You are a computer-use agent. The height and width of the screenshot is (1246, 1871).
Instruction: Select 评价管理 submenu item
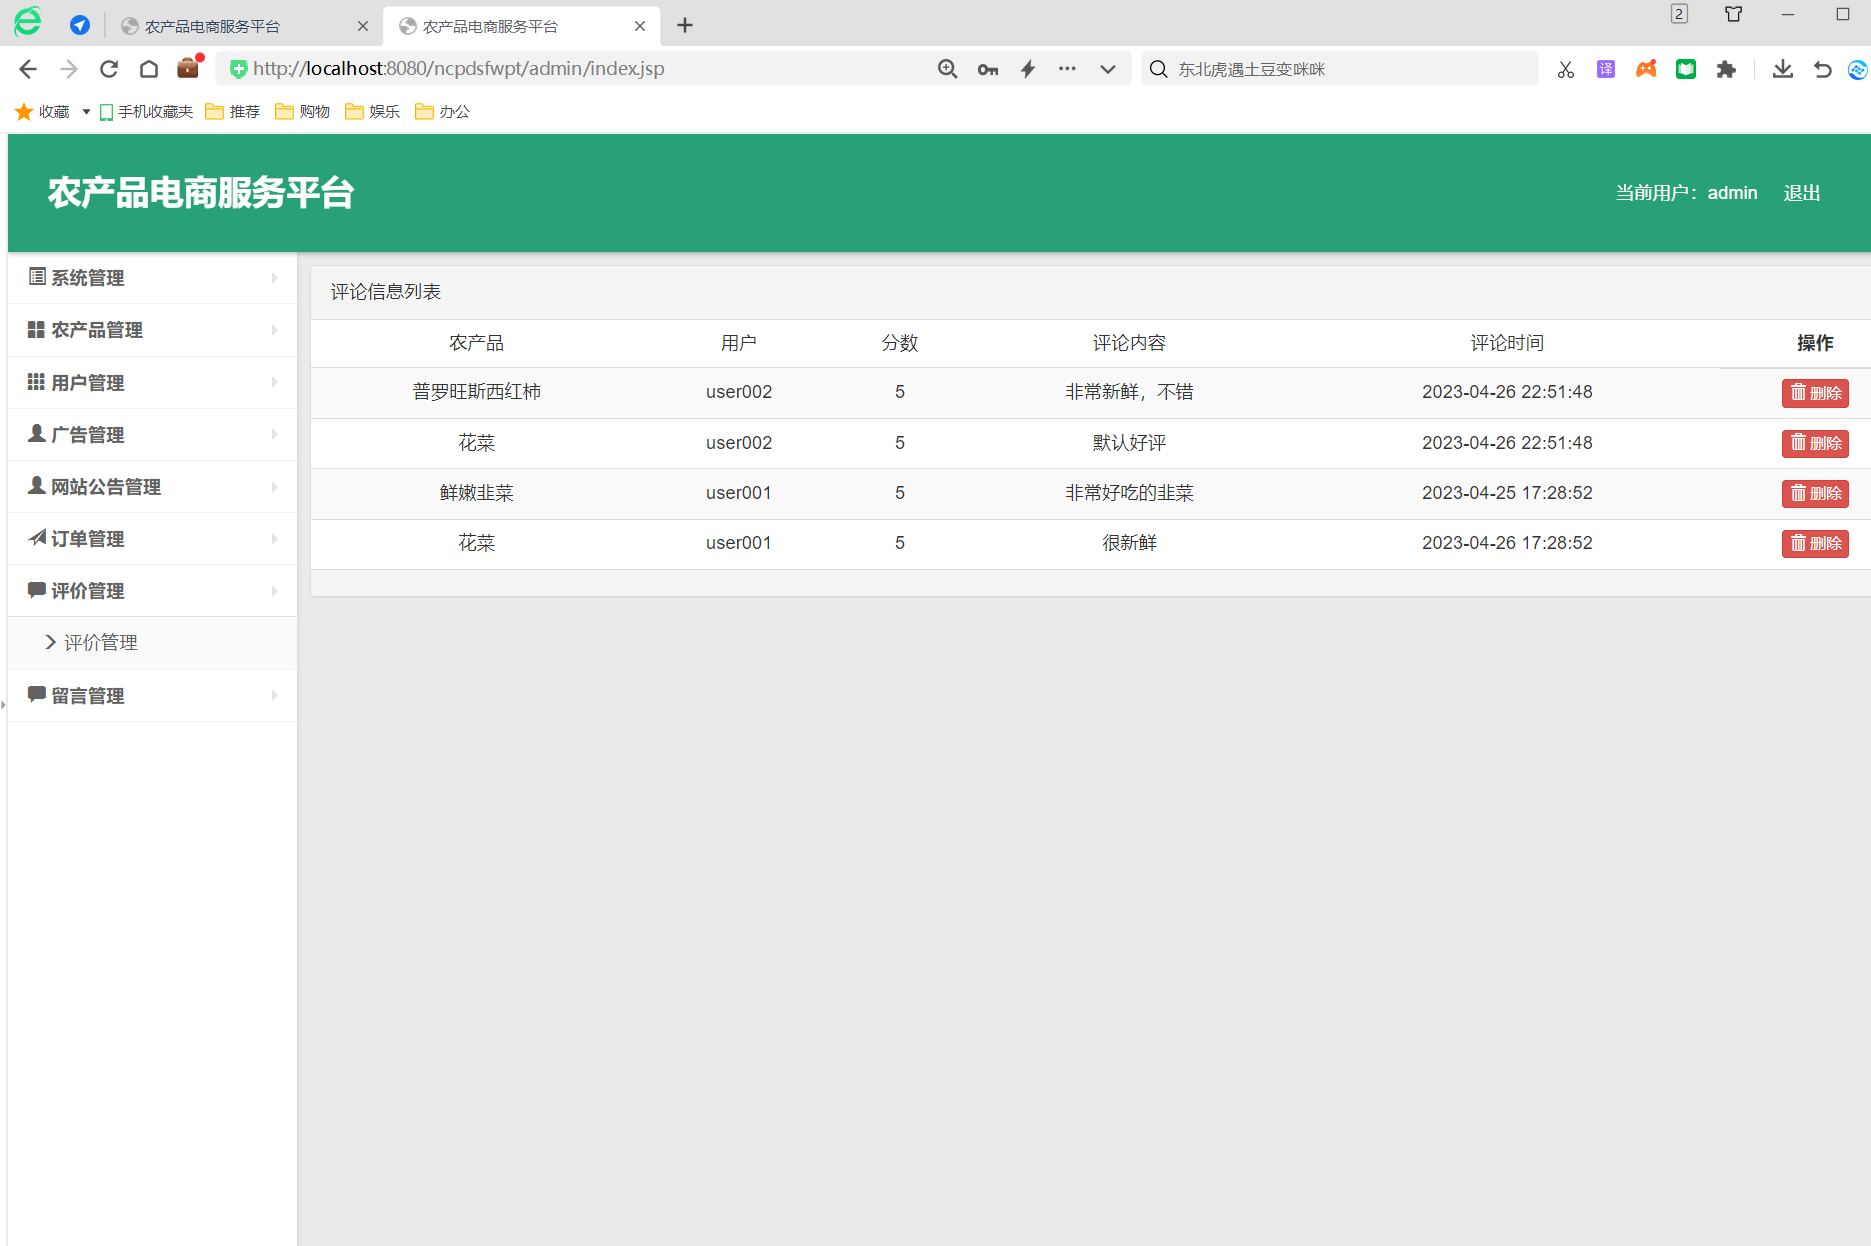100,643
